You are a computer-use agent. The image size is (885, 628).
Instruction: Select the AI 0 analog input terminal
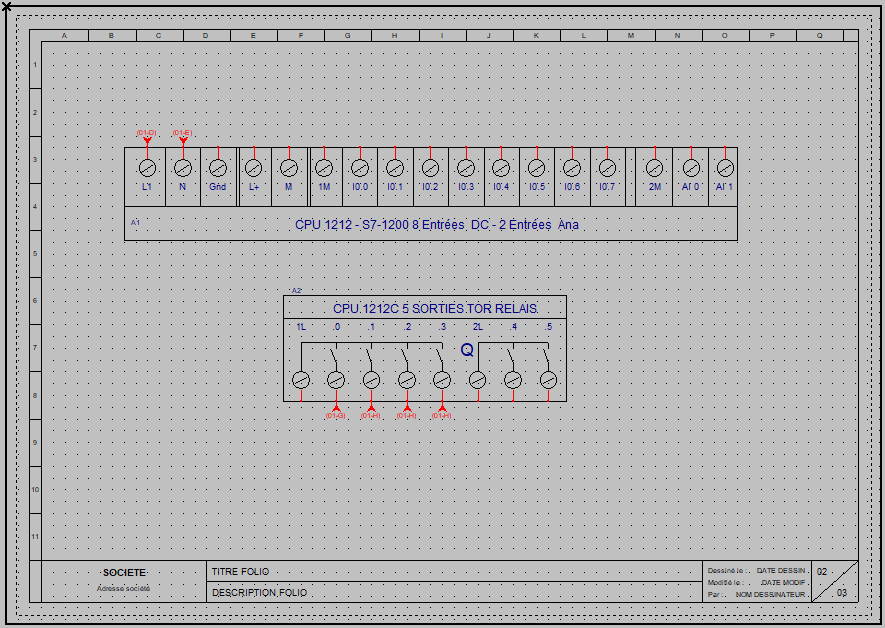(x=691, y=168)
